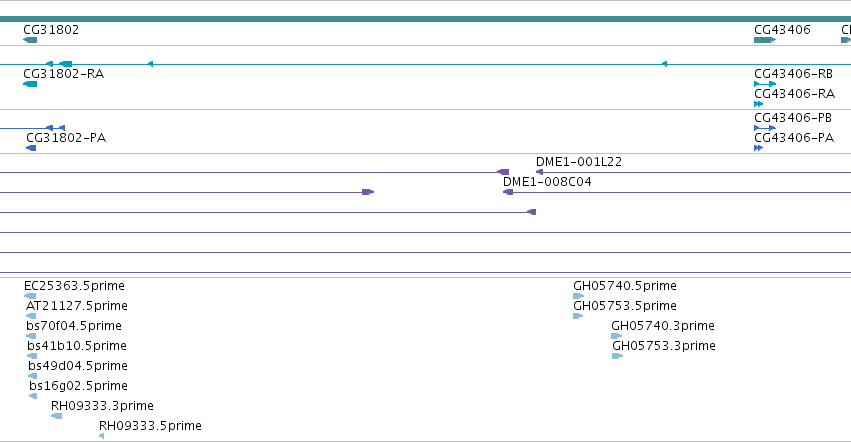Click the CG31802-PA blue arrow glyph

31,148
